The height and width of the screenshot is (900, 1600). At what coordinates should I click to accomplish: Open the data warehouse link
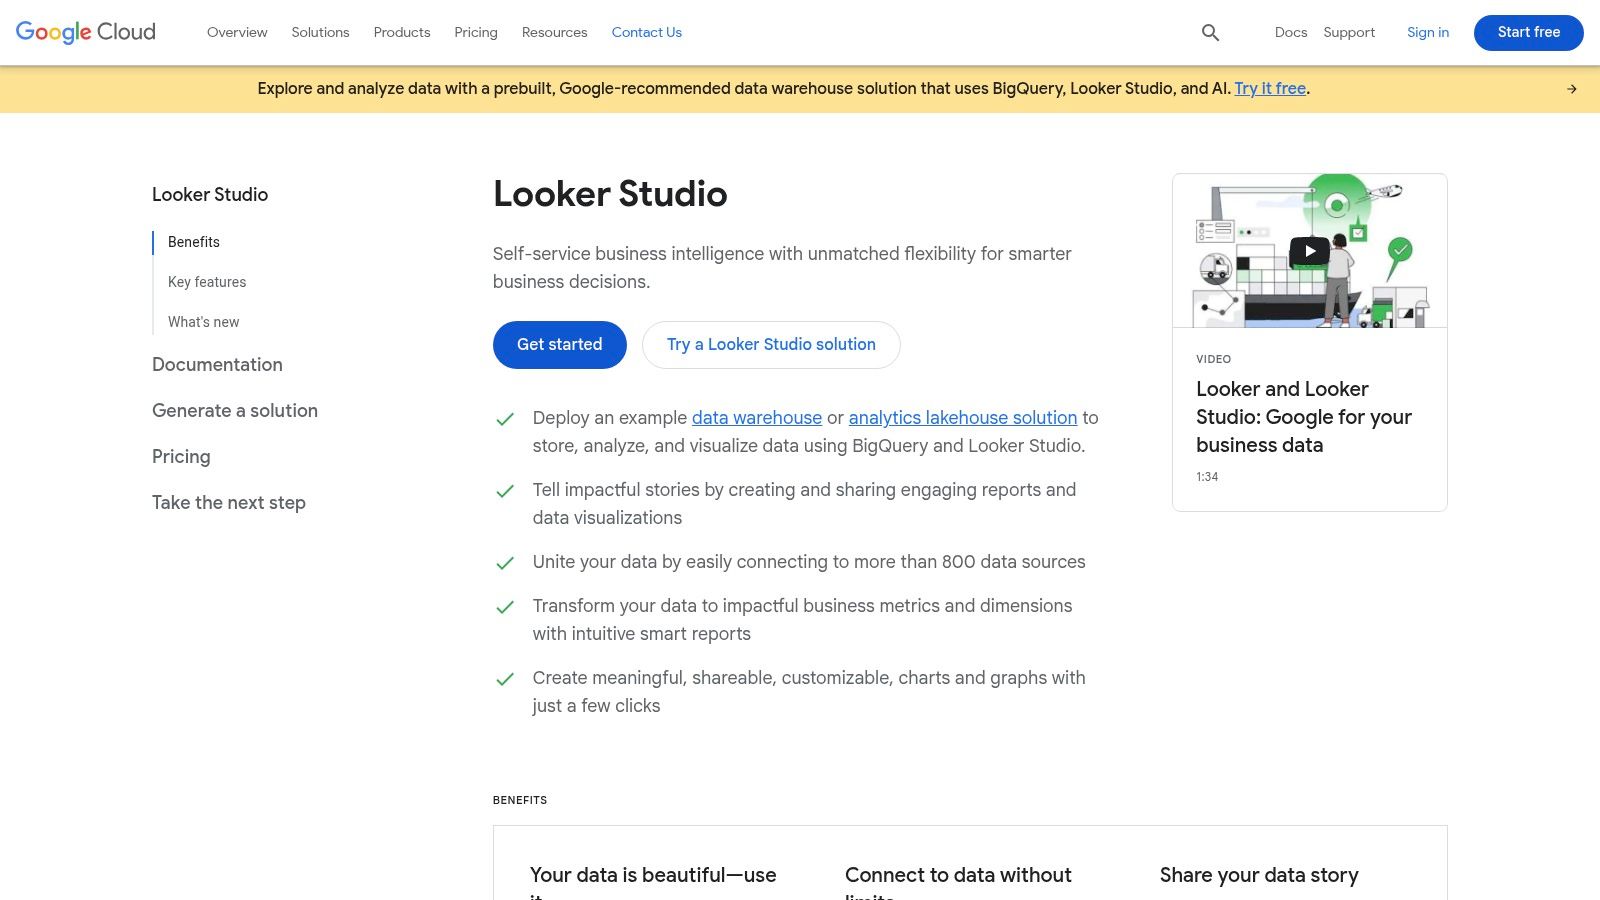pyautogui.click(x=756, y=417)
